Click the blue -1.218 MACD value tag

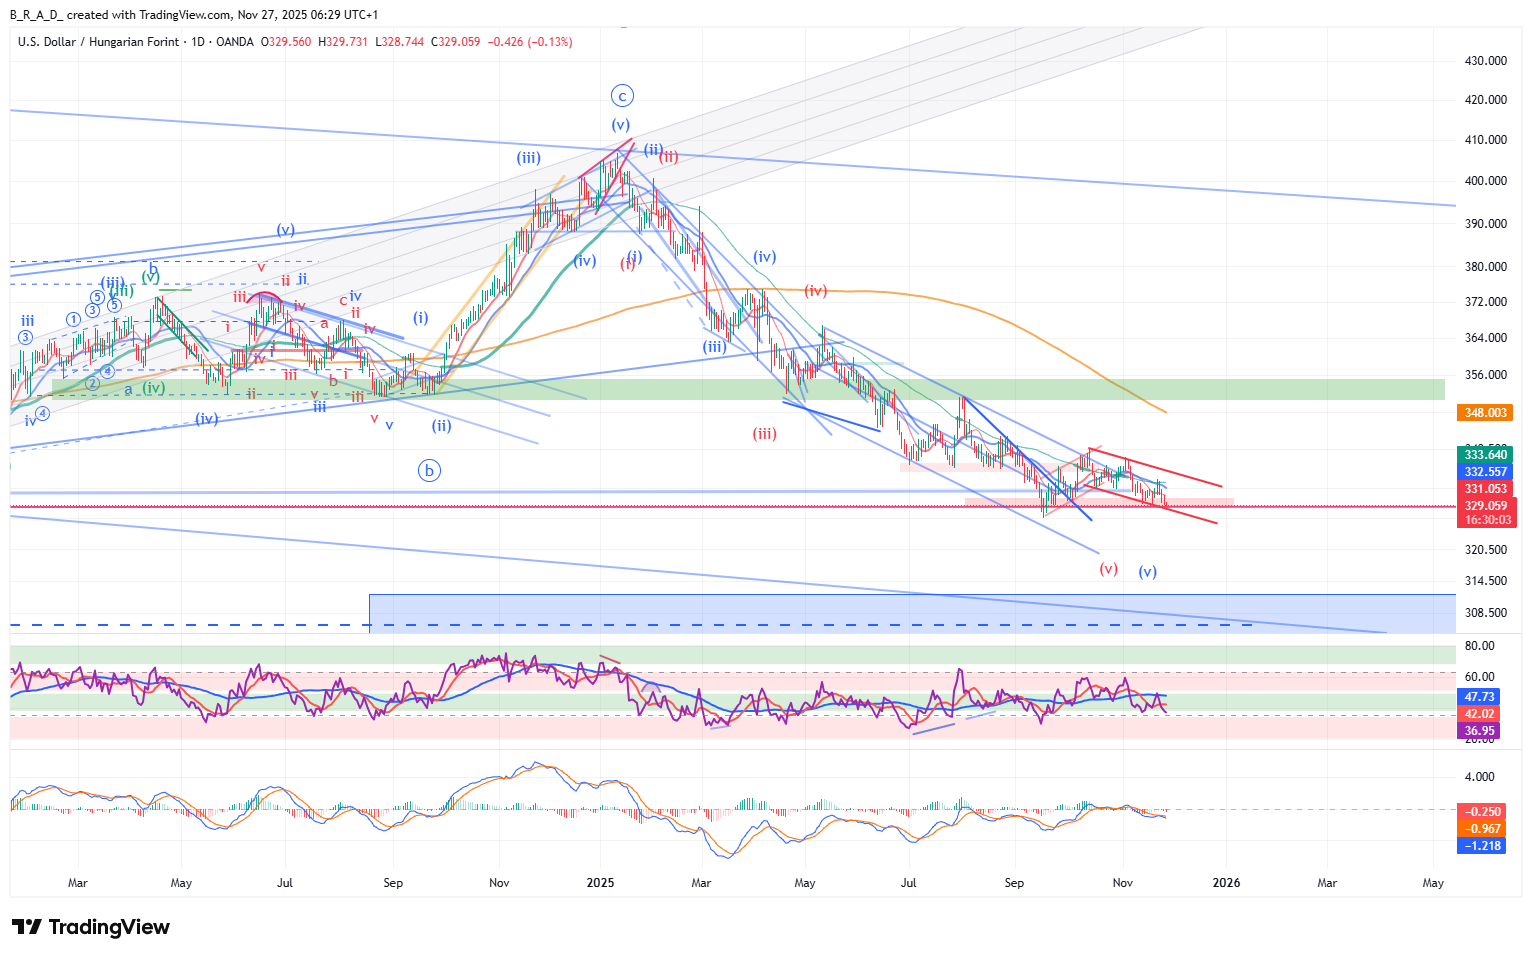click(1483, 846)
